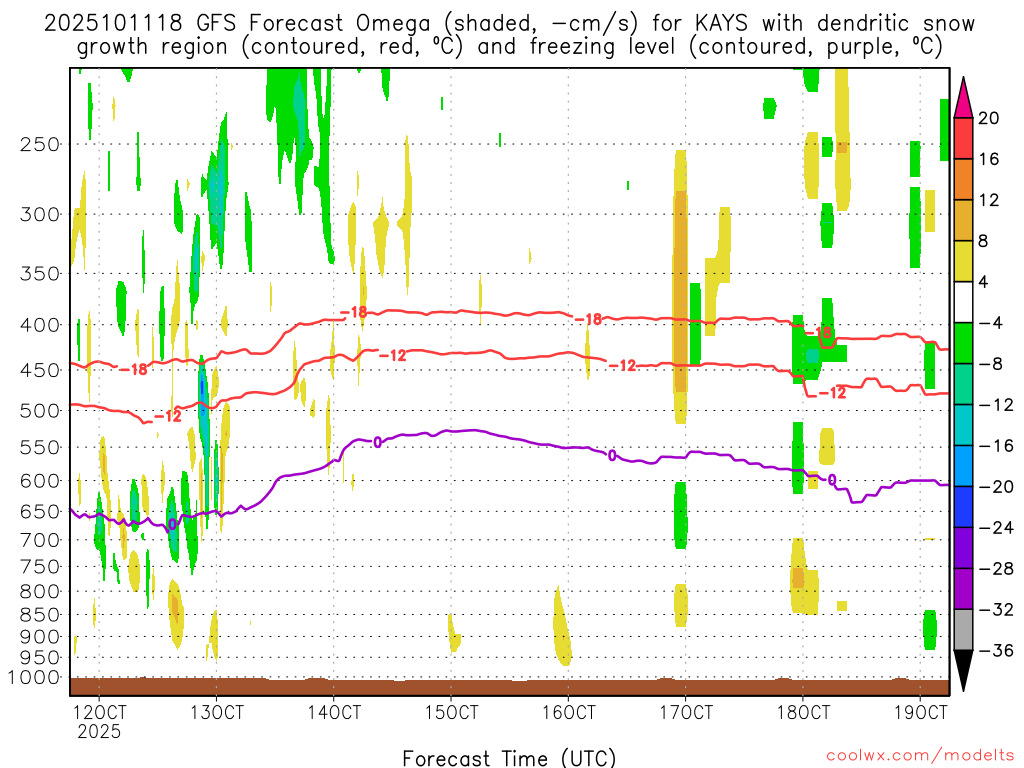Image resolution: width=1024 pixels, height=768 pixels.
Task: Click the 900 pressure level label
Action: 40,637
